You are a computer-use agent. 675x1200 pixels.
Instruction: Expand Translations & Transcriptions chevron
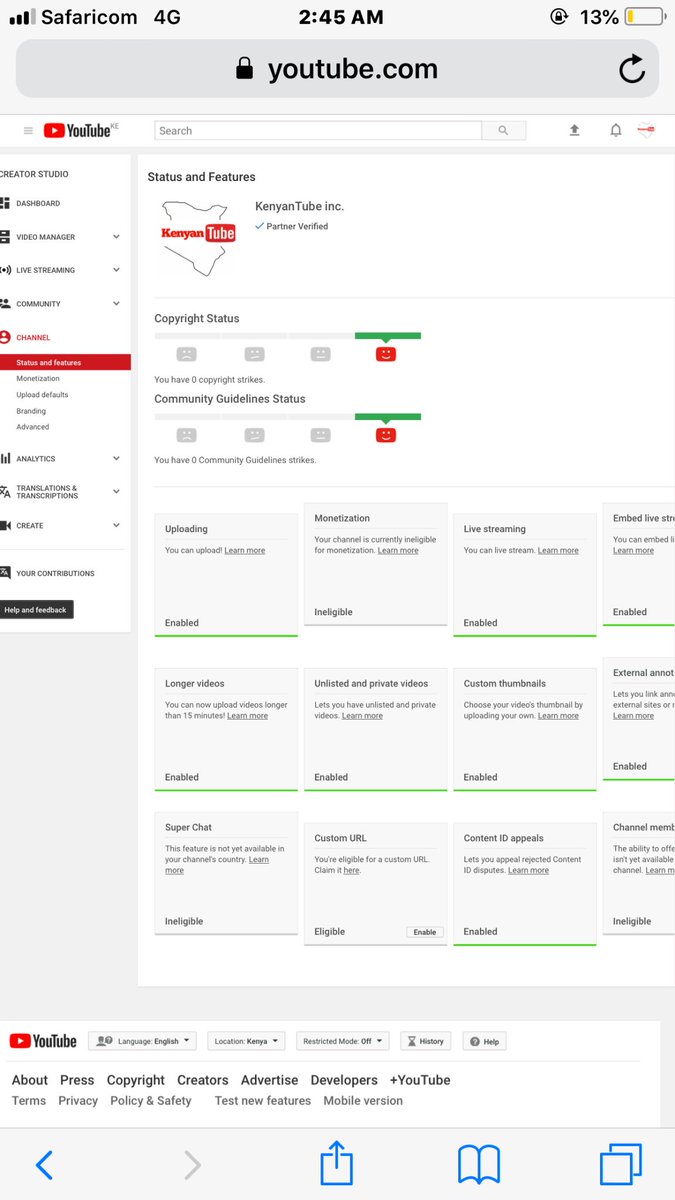(116, 492)
